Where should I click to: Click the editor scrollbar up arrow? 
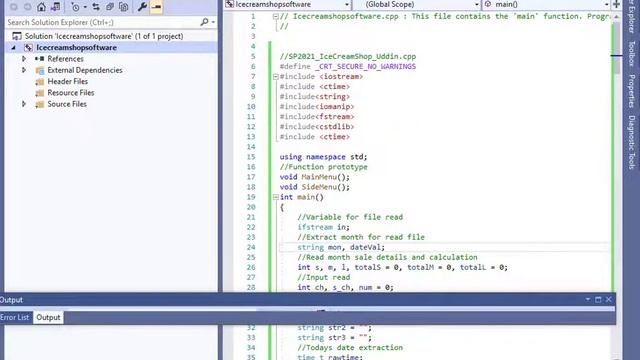(616, 17)
